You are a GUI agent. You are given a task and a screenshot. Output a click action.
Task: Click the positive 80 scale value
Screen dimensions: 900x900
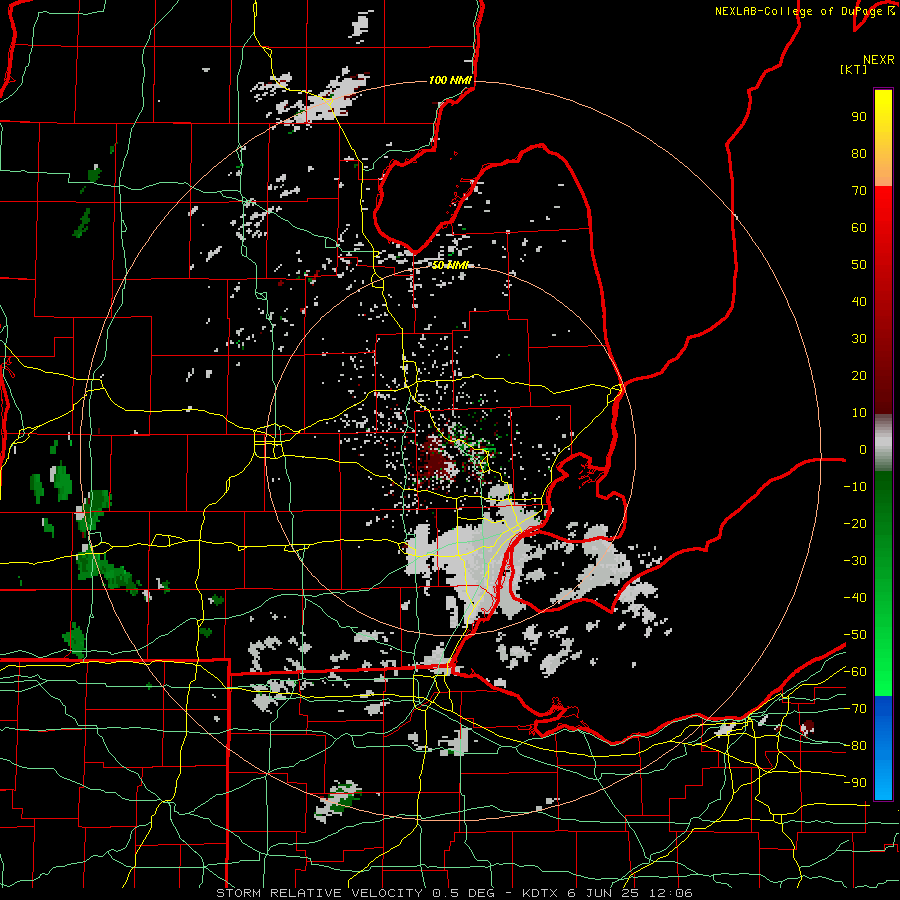tap(859, 153)
